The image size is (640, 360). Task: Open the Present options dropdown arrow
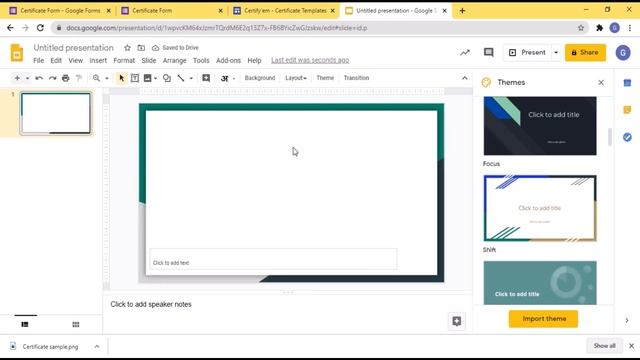[x=556, y=53]
